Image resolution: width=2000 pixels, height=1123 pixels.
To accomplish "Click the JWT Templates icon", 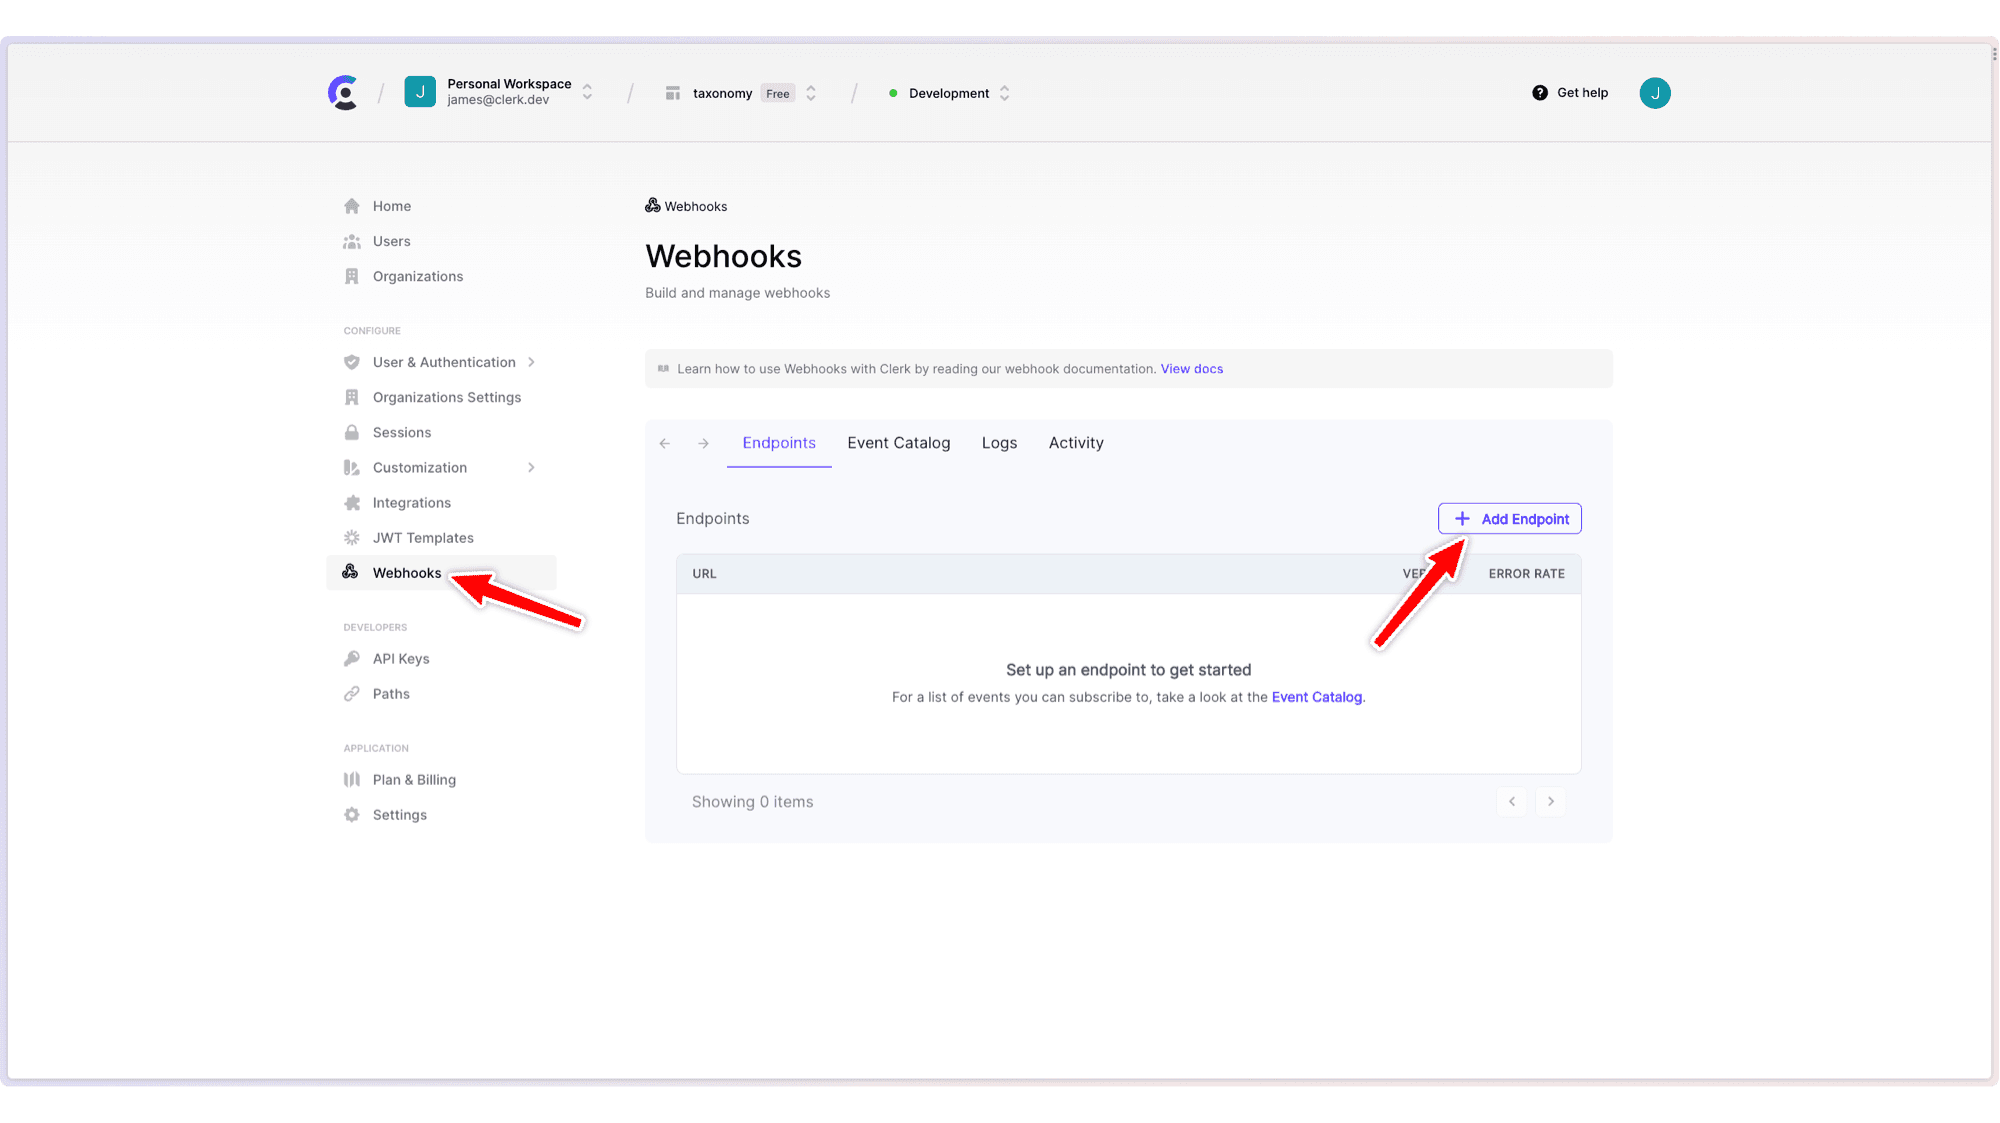I will point(351,537).
